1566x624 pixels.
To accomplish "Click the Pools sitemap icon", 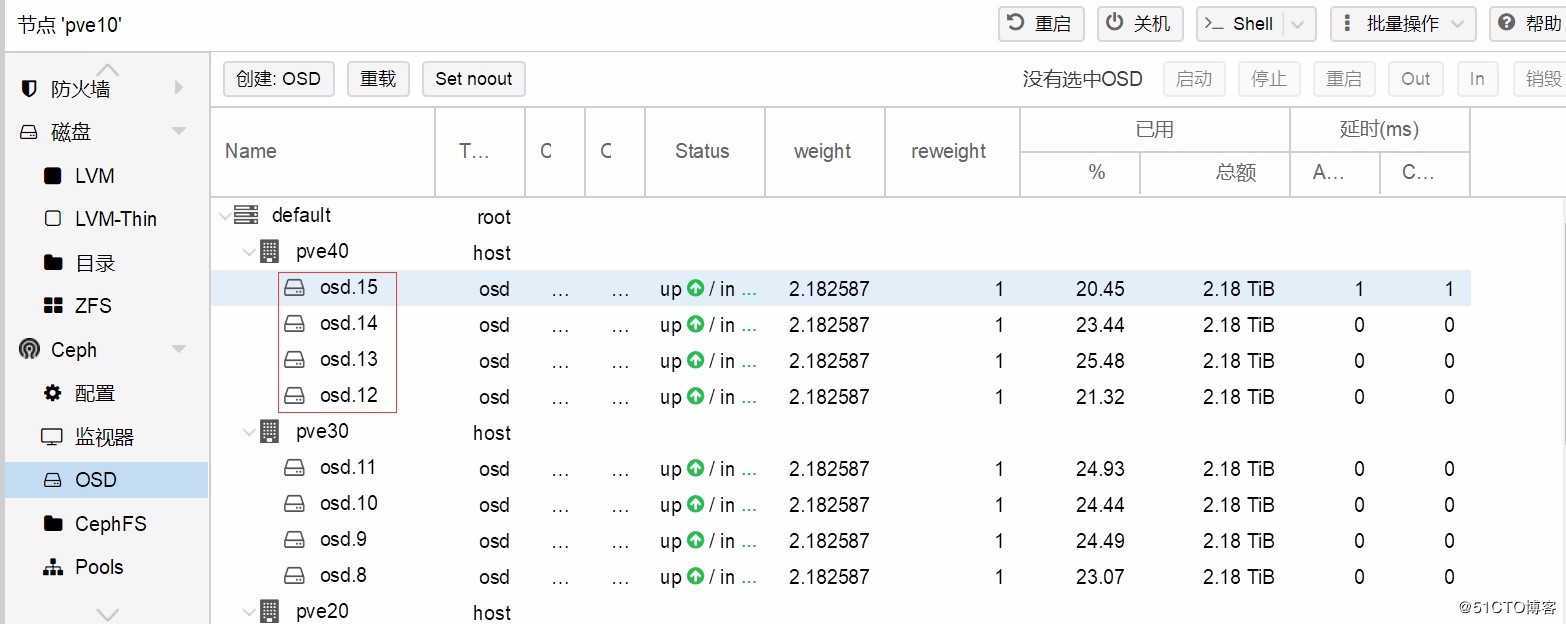I will [53, 567].
